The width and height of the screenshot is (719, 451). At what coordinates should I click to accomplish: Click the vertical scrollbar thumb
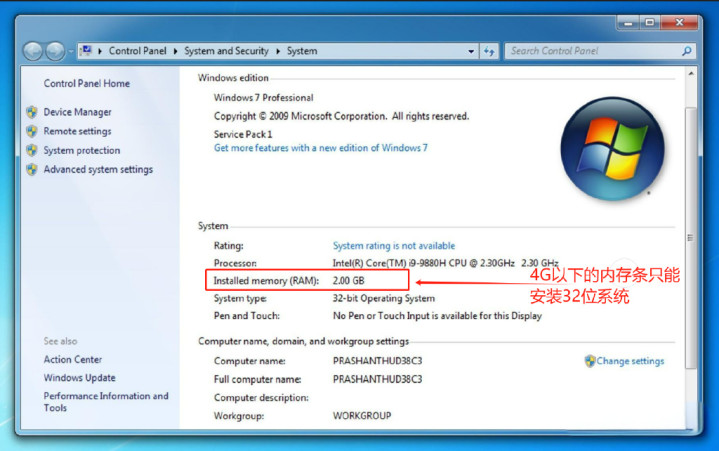[691, 238]
